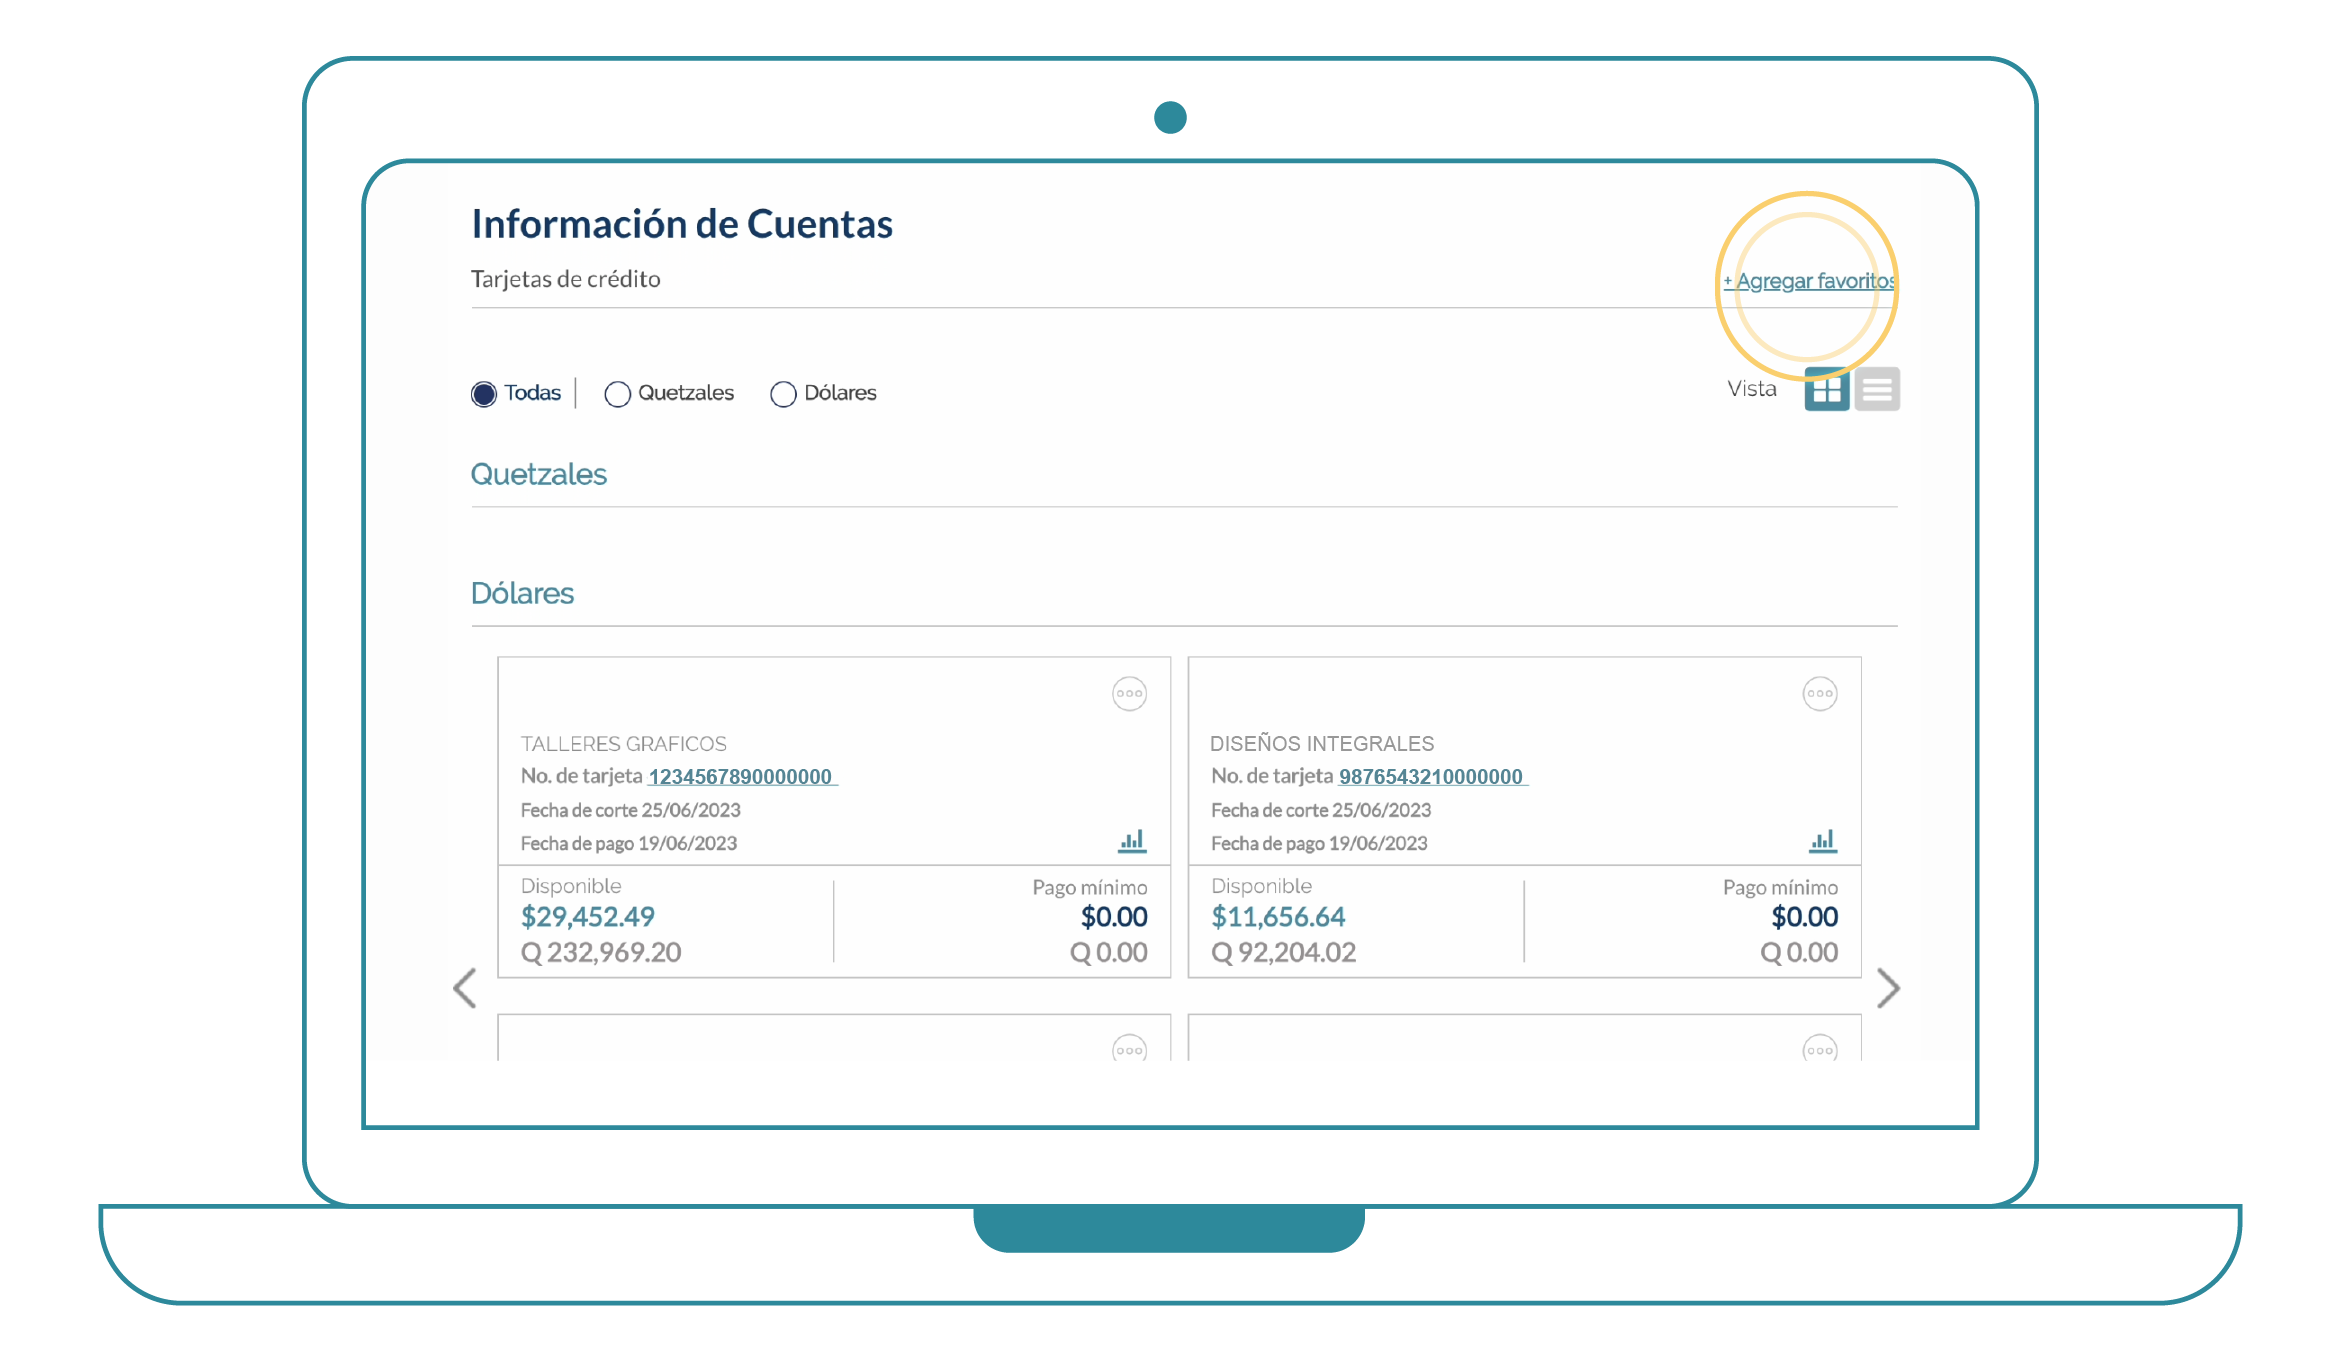
Task: Select the Todas radio button
Action: [x=484, y=394]
